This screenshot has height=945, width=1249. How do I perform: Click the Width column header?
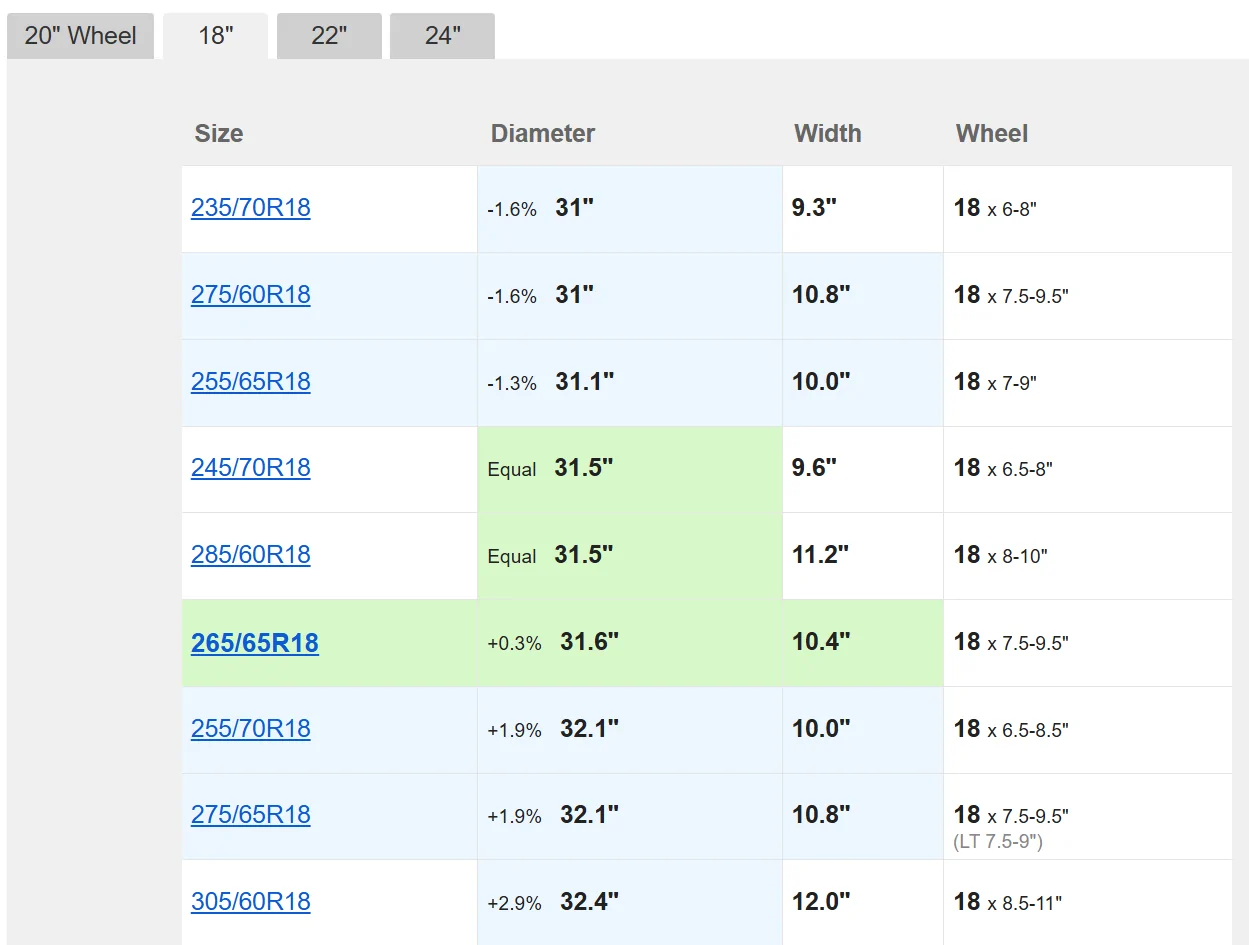827,134
